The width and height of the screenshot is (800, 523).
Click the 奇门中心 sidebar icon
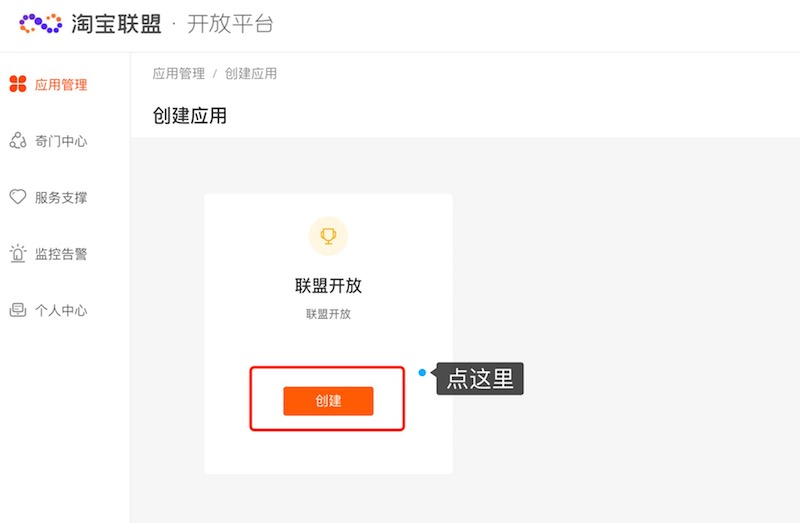(x=18, y=141)
